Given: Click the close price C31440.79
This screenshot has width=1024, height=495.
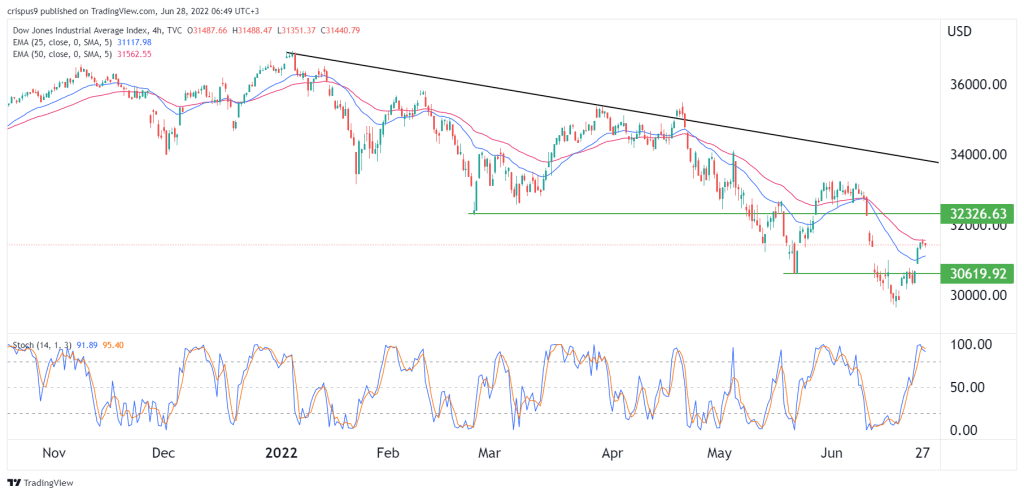Looking at the screenshot, I should pos(338,31).
